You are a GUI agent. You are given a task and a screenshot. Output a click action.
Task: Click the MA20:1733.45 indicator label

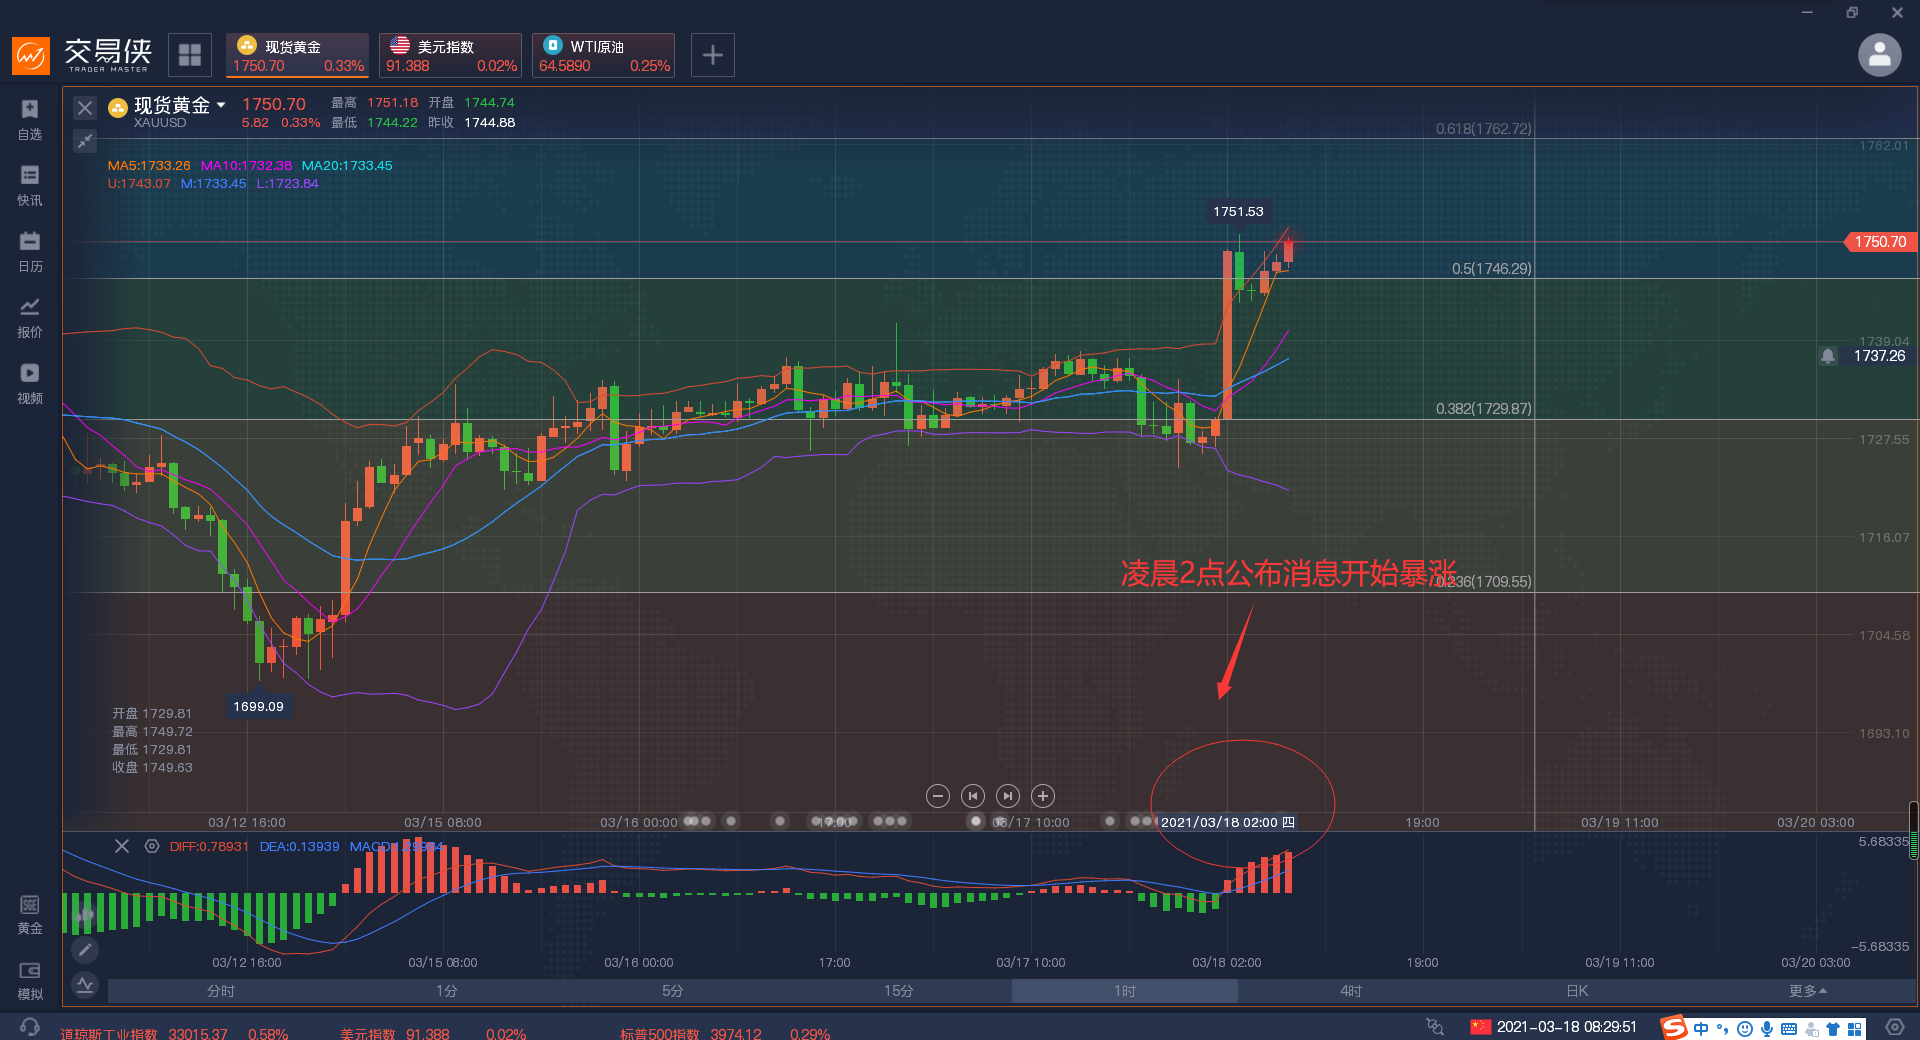(347, 166)
